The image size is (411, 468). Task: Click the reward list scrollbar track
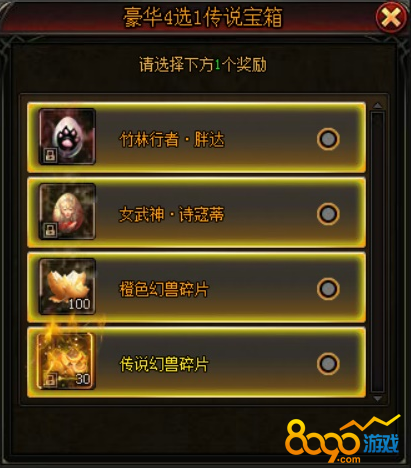click(378, 252)
